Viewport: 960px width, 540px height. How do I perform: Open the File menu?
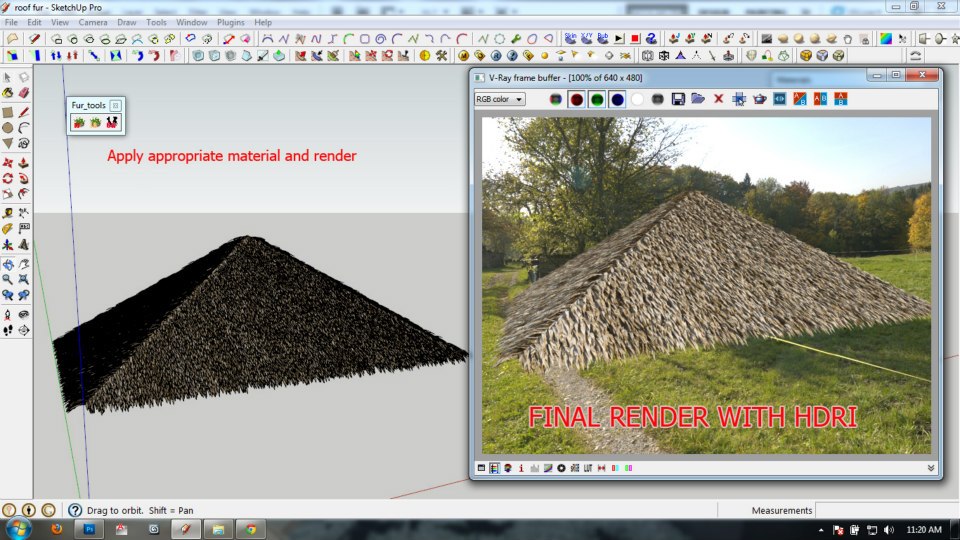11,22
